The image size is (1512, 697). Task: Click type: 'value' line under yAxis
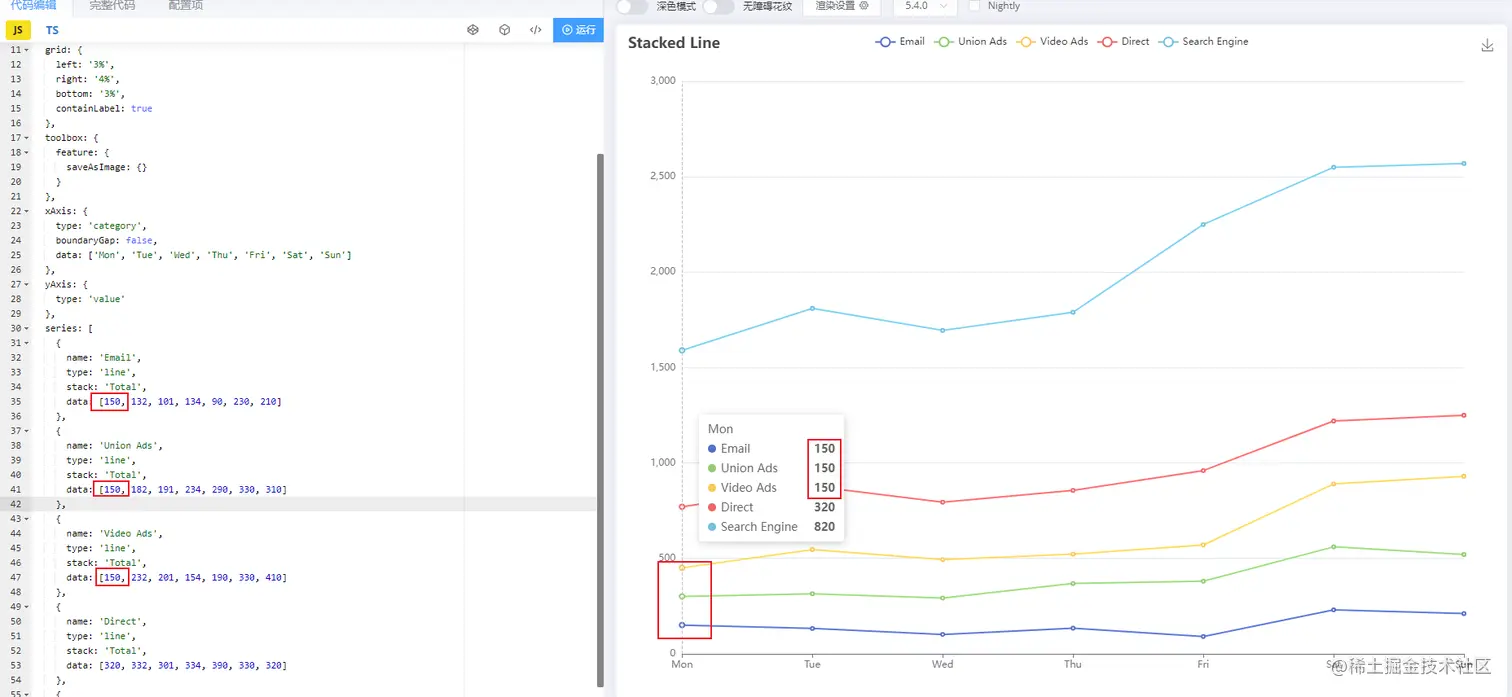tap(90, 299)
